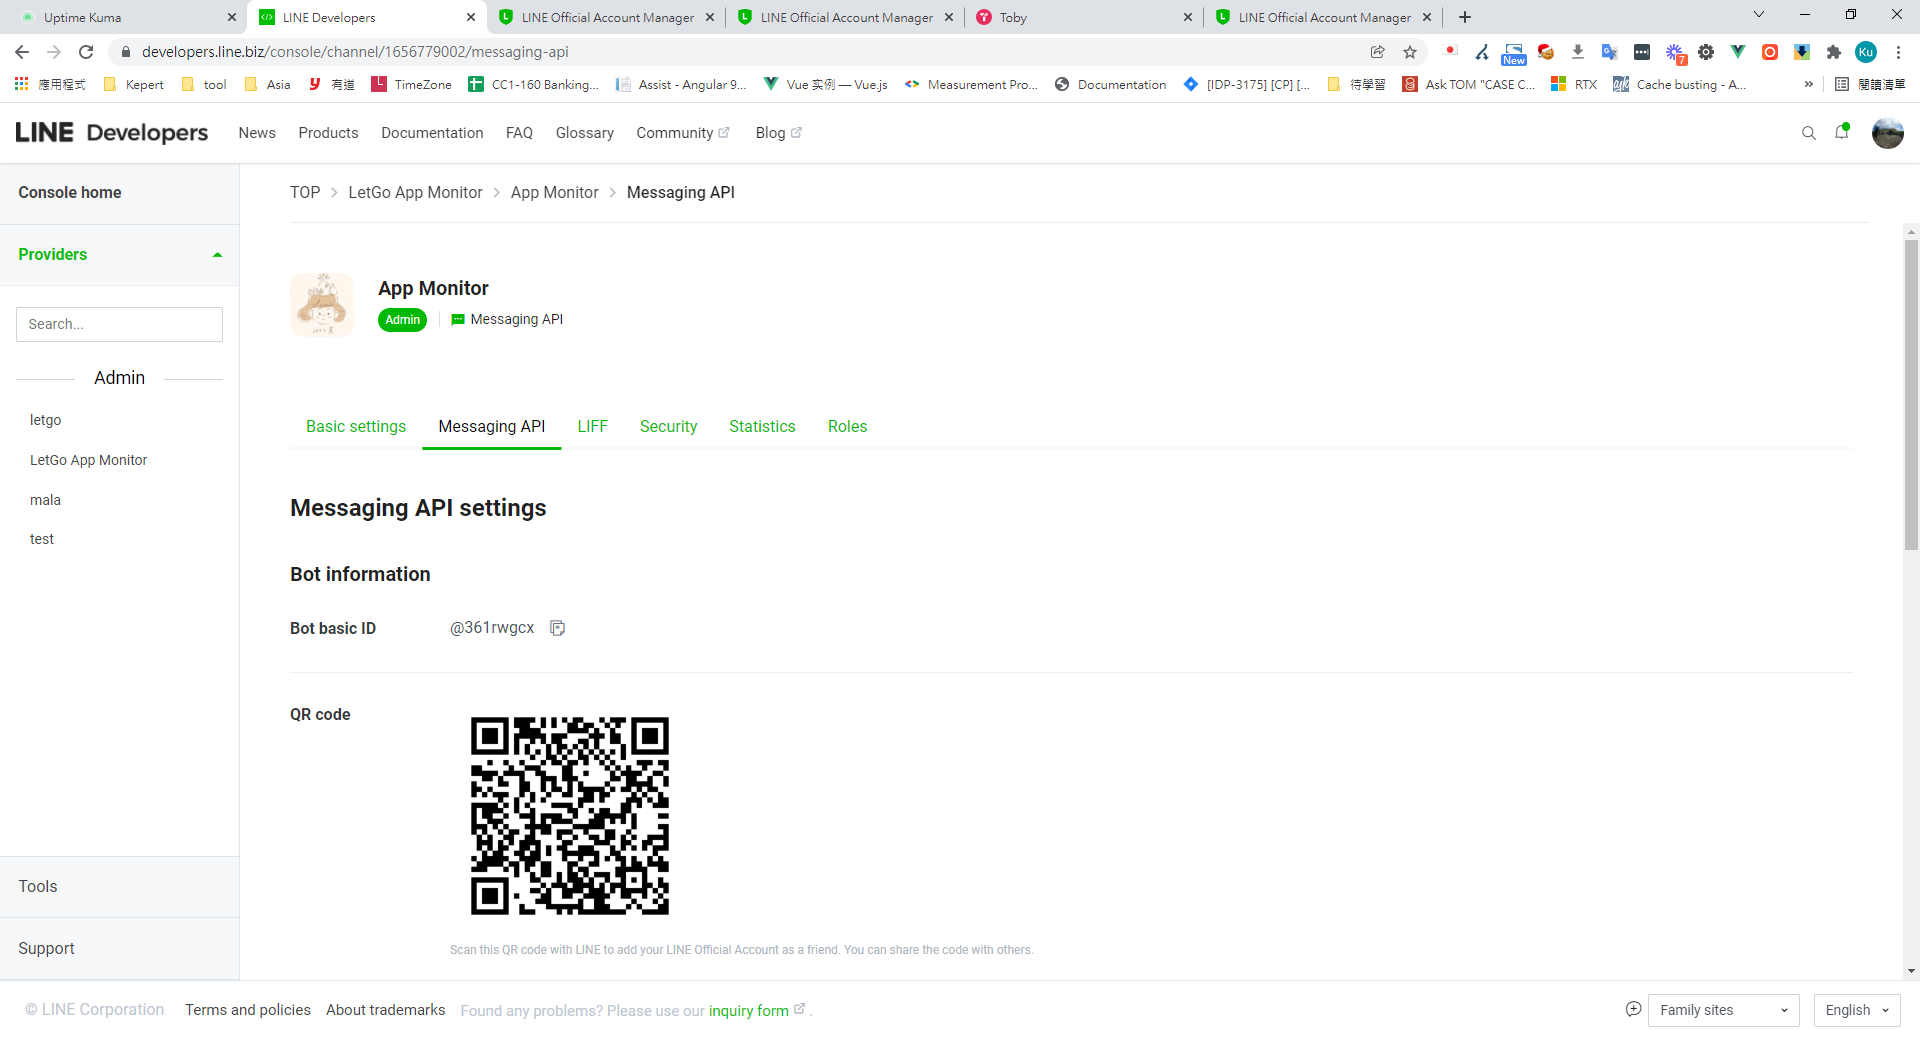
Task: Open the notifications bell
Action: (1841, 132)
